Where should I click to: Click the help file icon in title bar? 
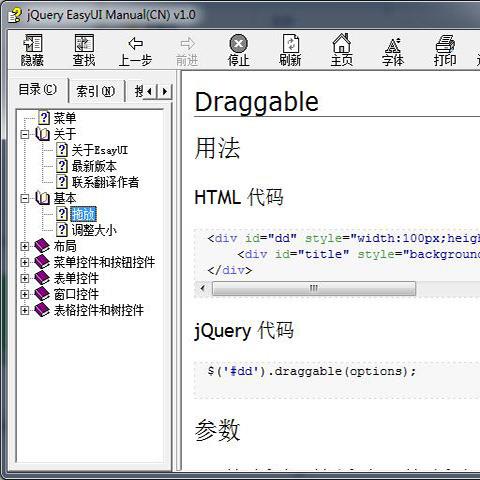(x=15, y=15)
